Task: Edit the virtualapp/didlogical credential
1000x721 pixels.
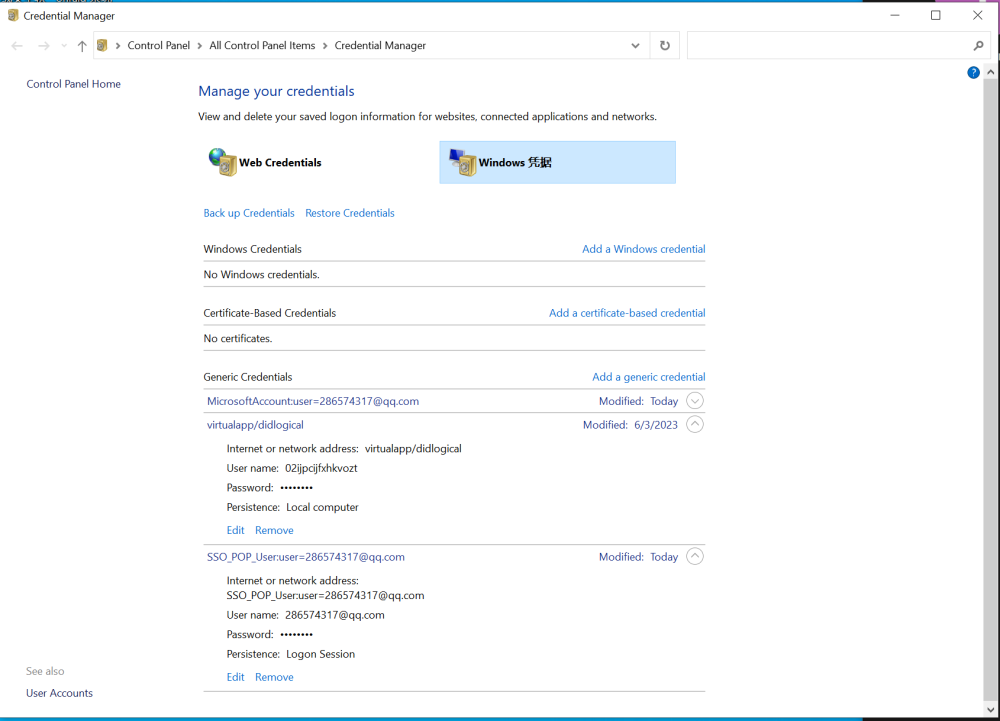Action: coord(235,530)
